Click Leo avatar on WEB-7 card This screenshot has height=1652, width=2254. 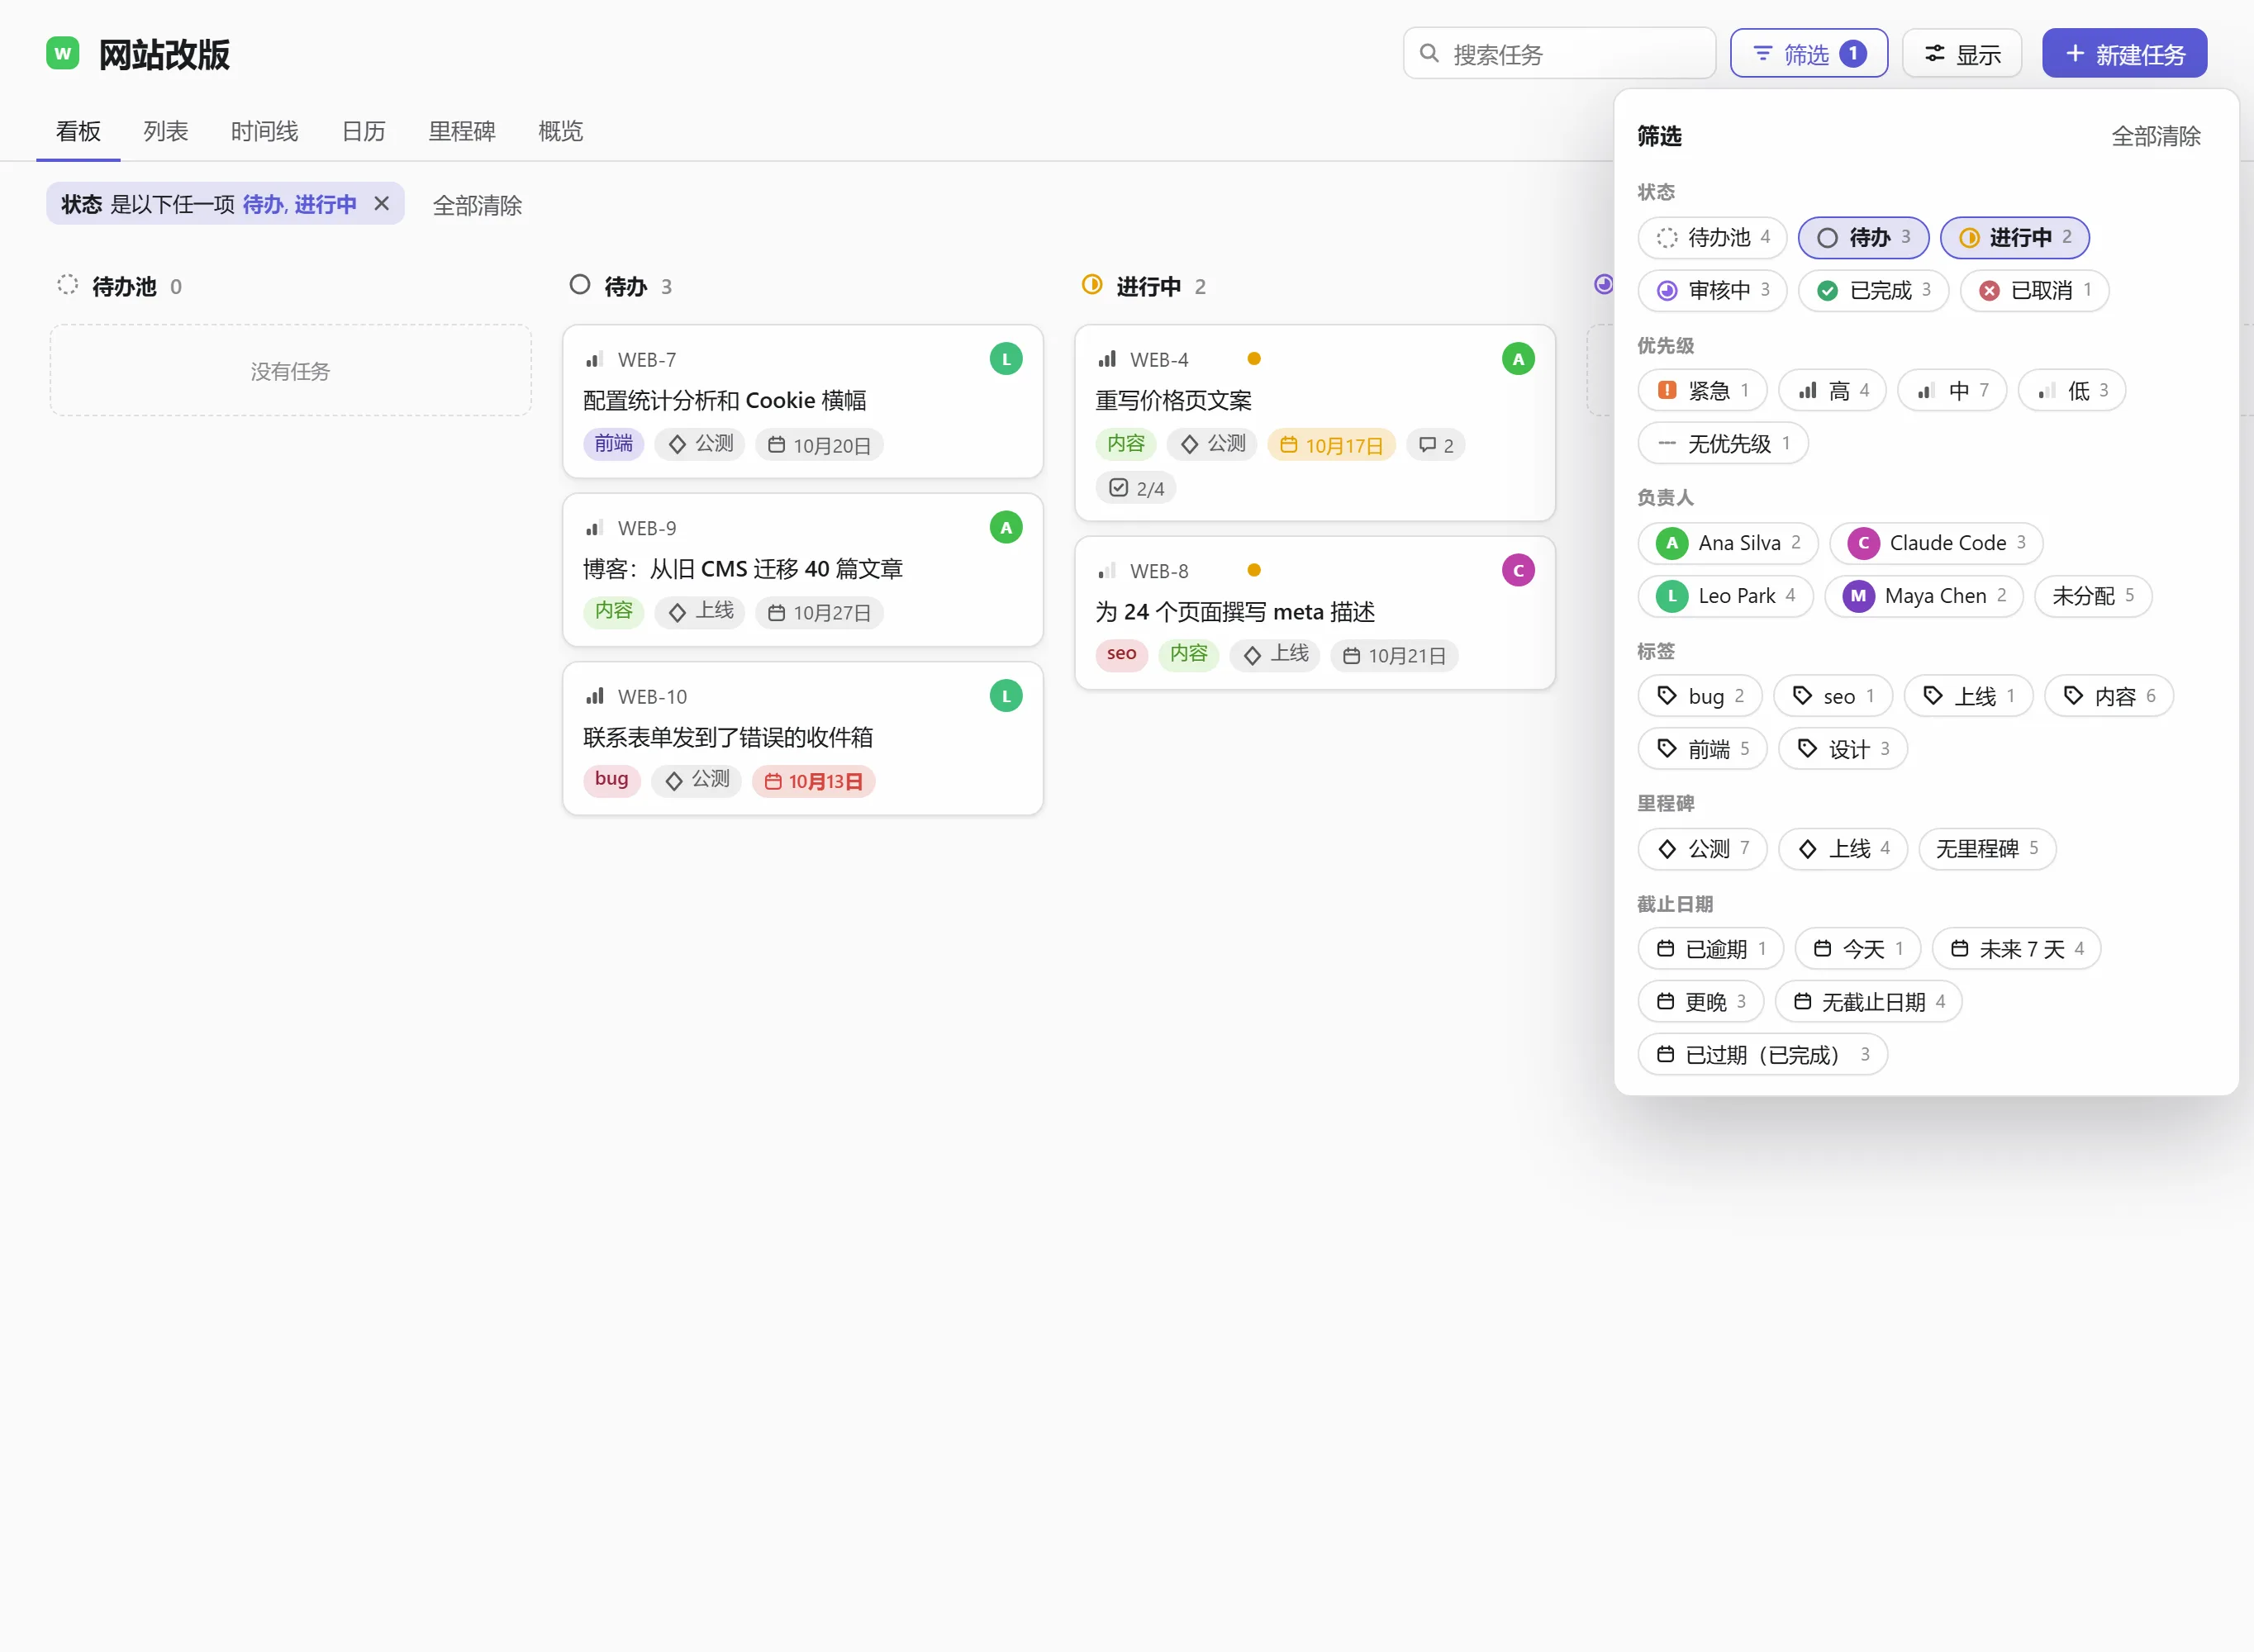(1005, 359)
